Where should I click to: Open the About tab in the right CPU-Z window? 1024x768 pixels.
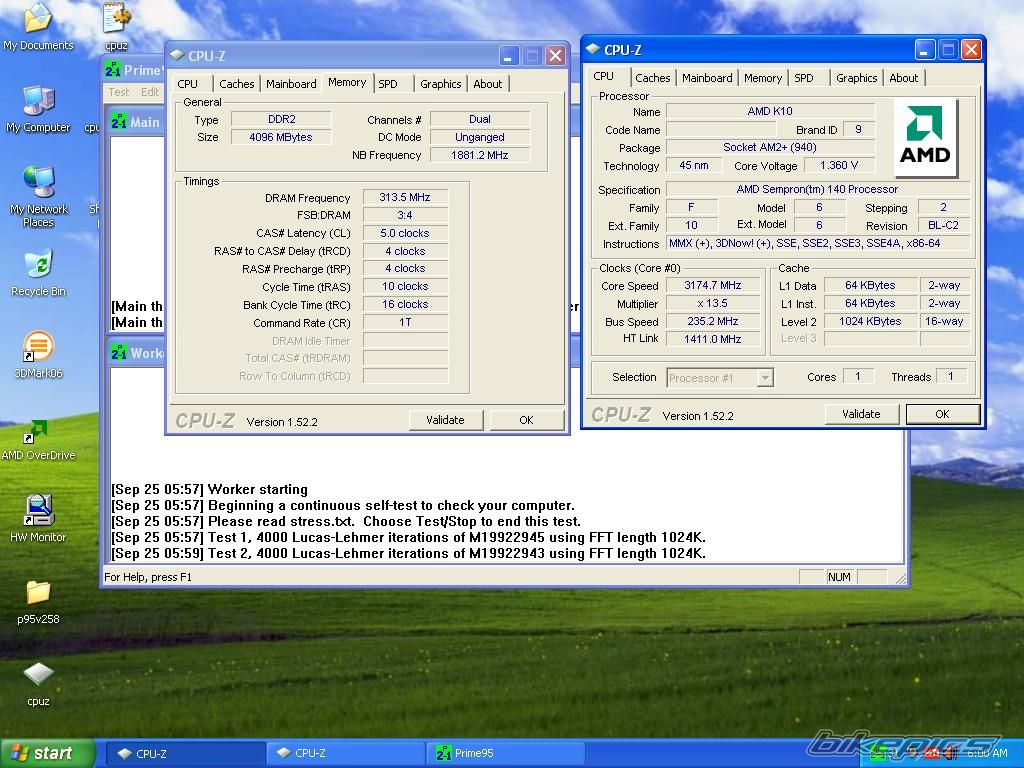(903, 78)
